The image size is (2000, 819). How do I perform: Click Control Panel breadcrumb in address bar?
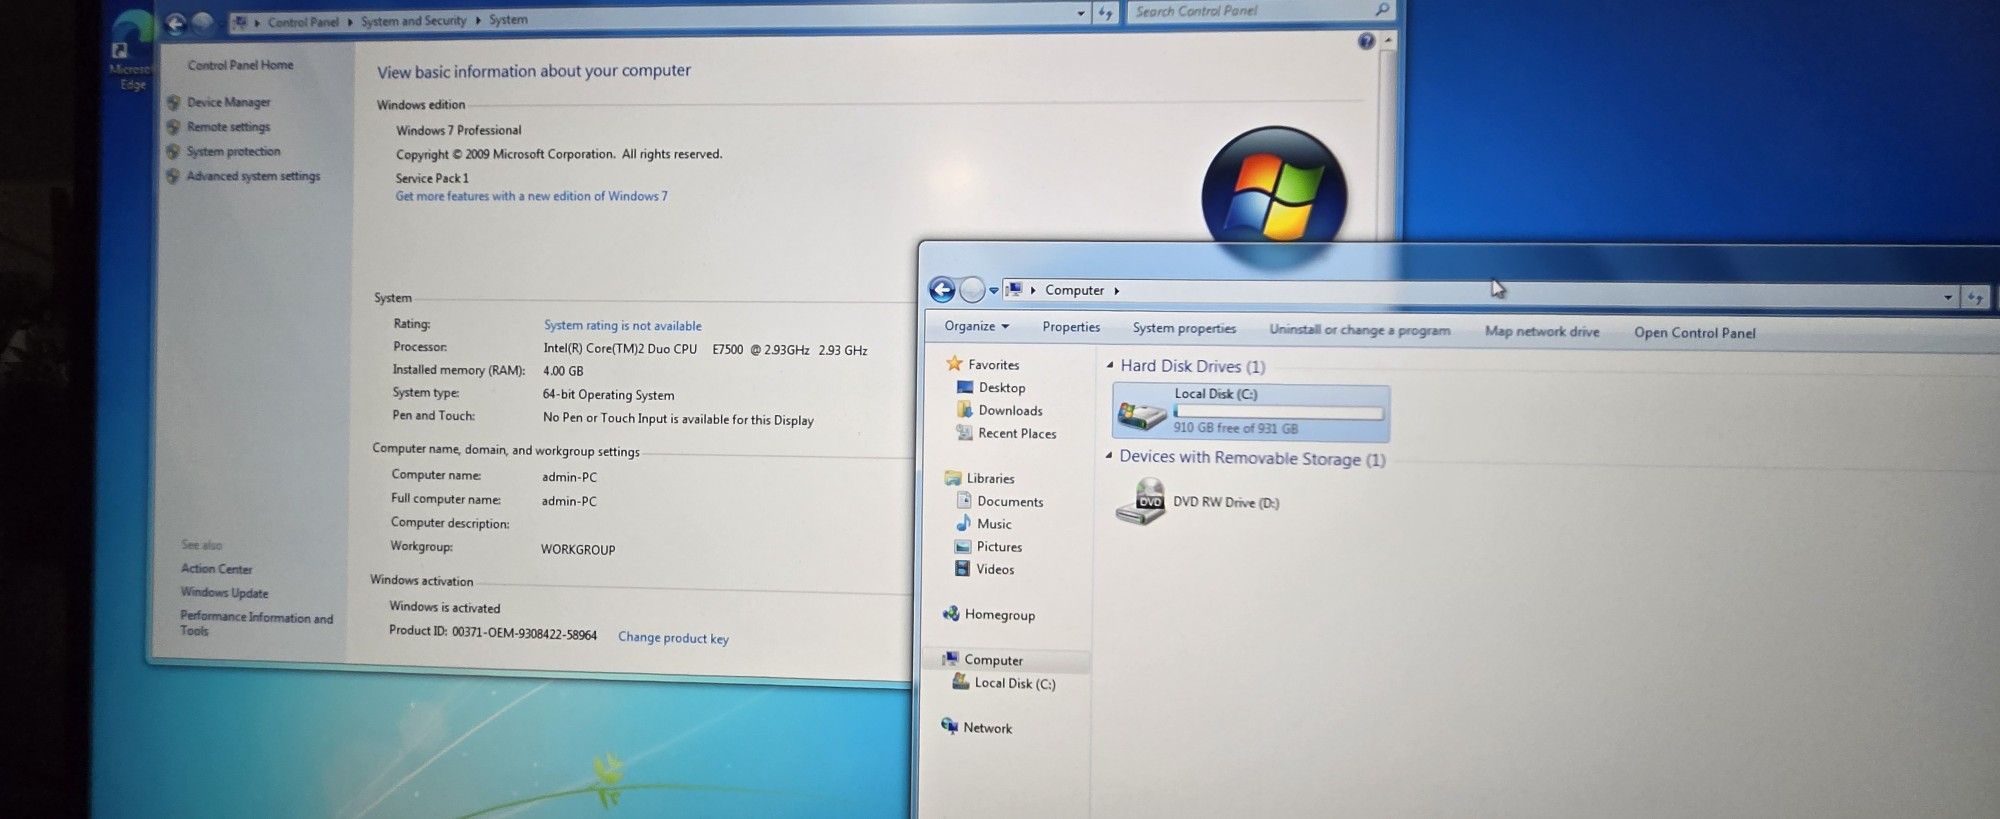[303, 22]
